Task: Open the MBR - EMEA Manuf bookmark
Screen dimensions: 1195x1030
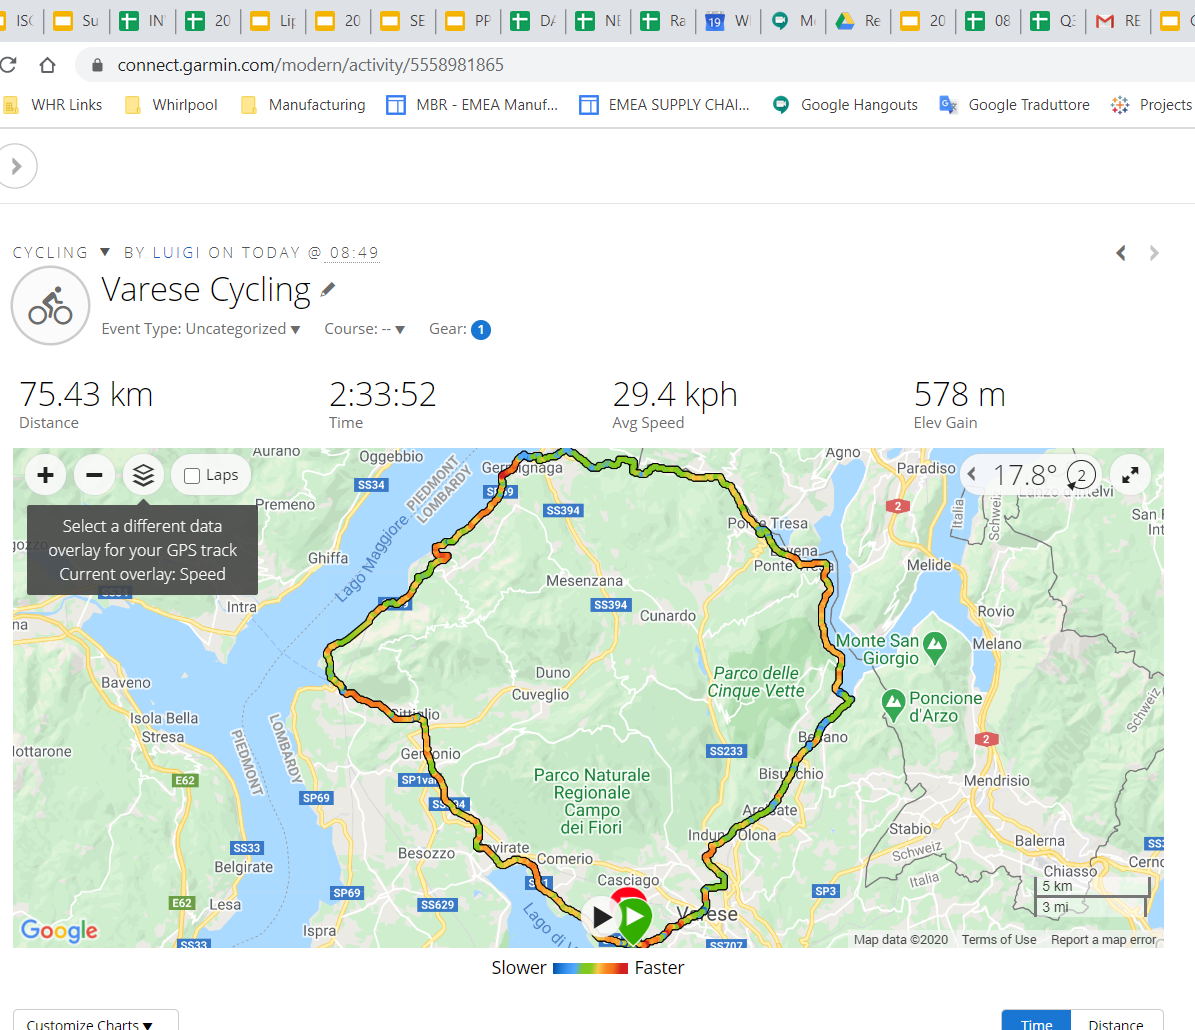Action: (x=473, y=104)
